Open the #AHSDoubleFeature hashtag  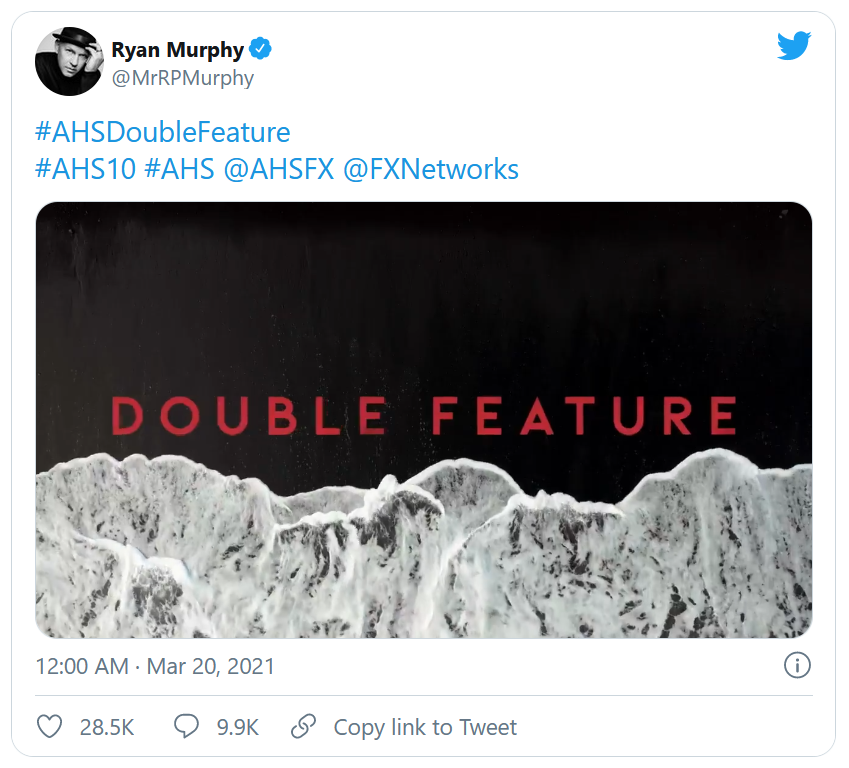(162, 132)
